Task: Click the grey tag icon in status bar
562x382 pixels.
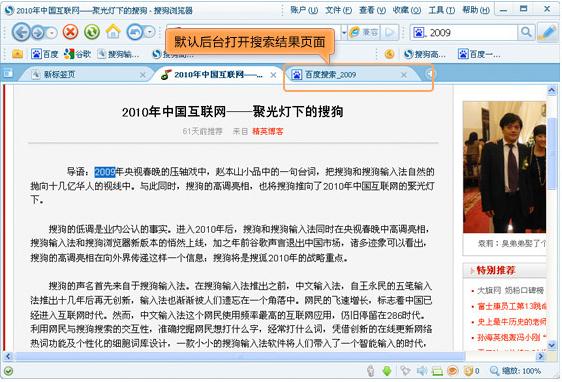Action: (405, 371)
